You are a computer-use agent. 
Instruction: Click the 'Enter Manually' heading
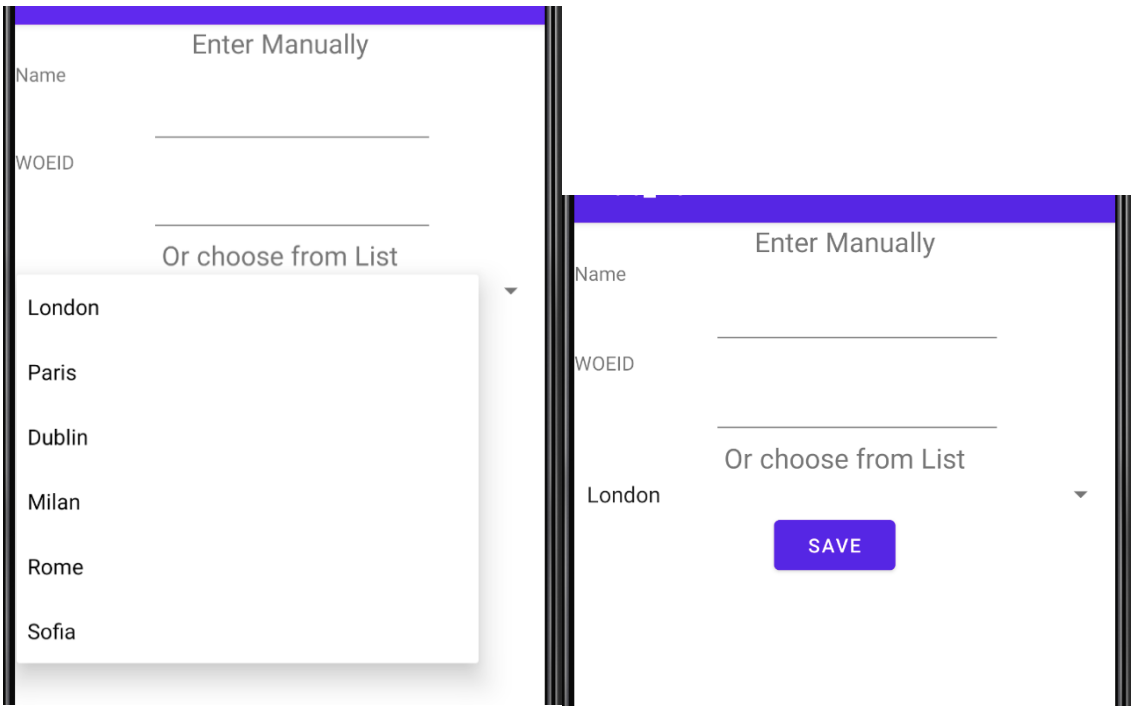tap(278, 44)
